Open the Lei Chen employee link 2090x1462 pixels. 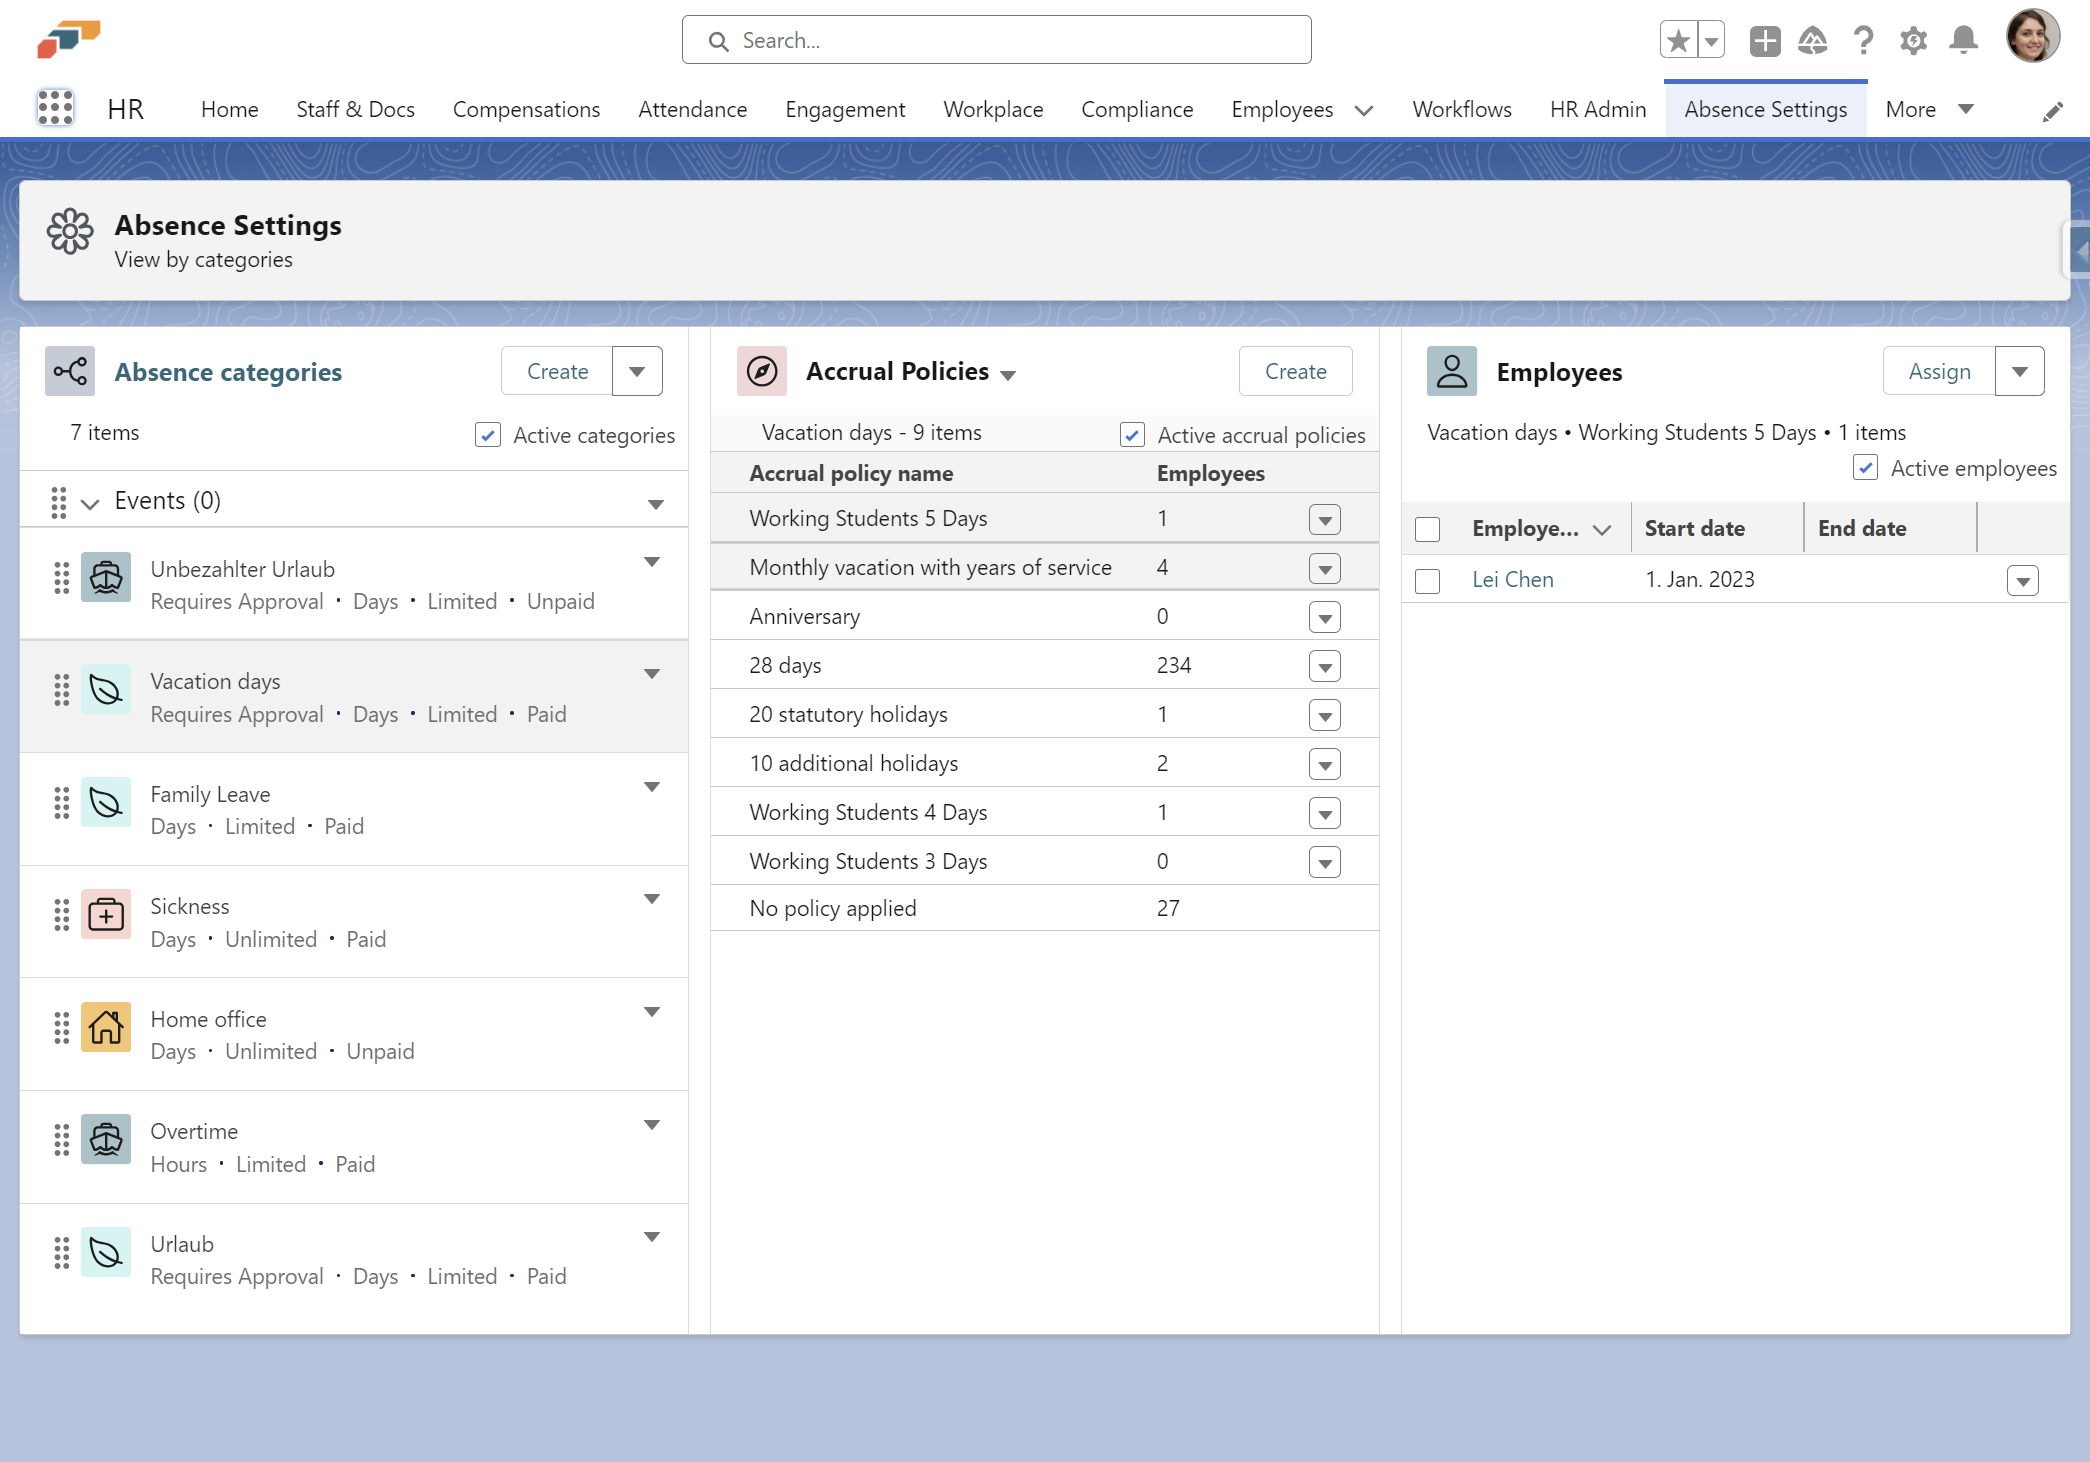point(1512,580)
